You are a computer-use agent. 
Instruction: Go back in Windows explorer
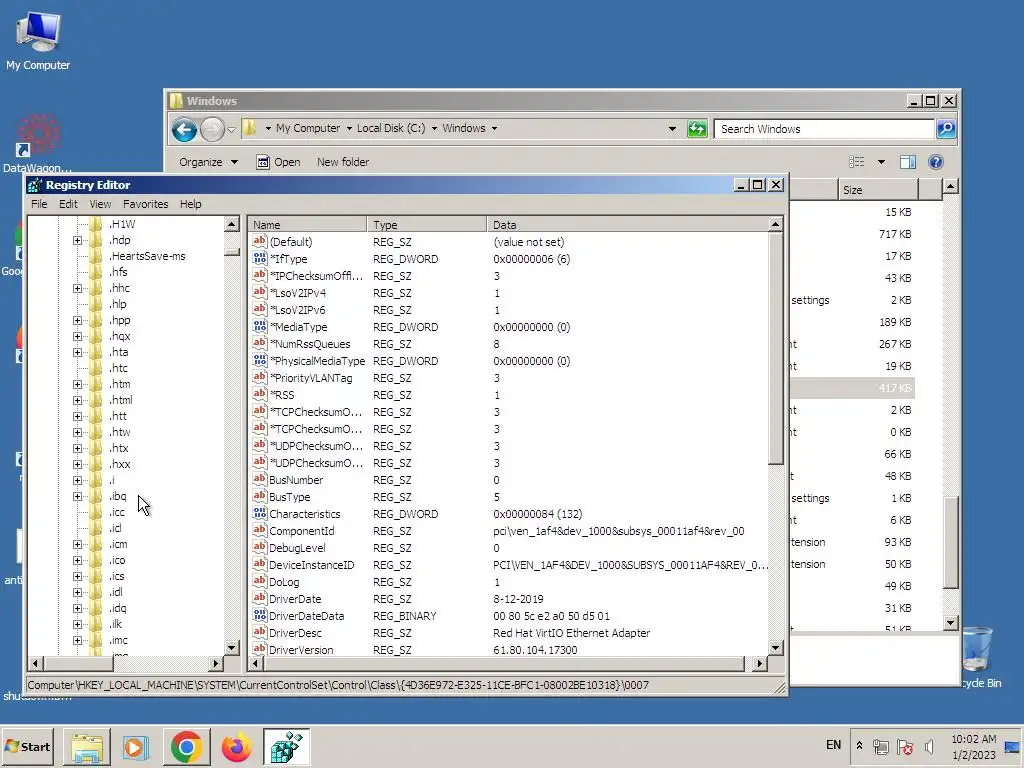pos(184,129)
